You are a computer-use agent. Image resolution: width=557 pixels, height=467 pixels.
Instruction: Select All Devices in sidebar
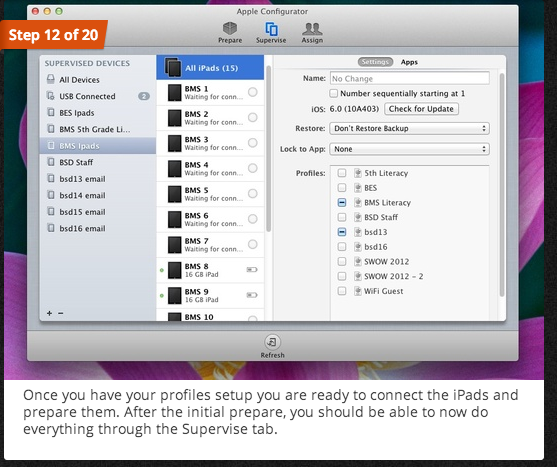(98, 80)
